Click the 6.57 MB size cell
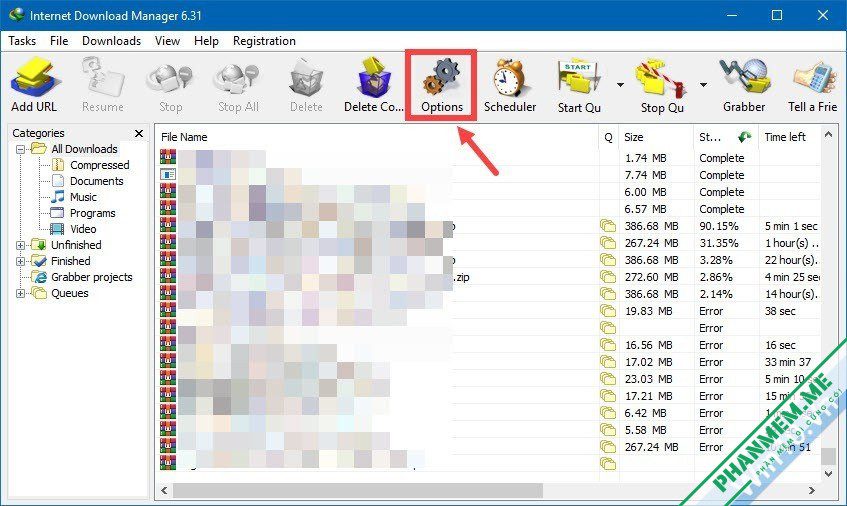The image size is (847, 506). 646,209
